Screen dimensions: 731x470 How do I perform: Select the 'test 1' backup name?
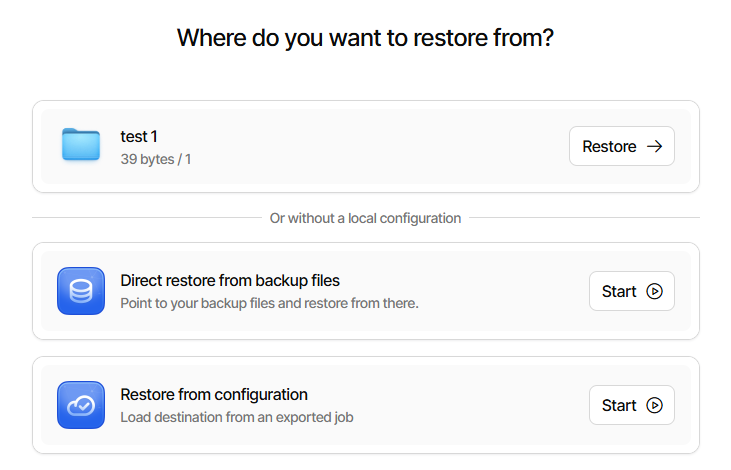click(x=139, y=137)
